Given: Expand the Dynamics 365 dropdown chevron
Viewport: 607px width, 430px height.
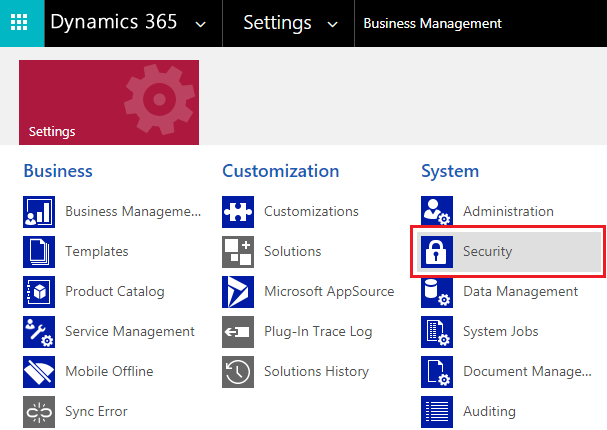Looking at the screenshot, I should pos(200,25).
